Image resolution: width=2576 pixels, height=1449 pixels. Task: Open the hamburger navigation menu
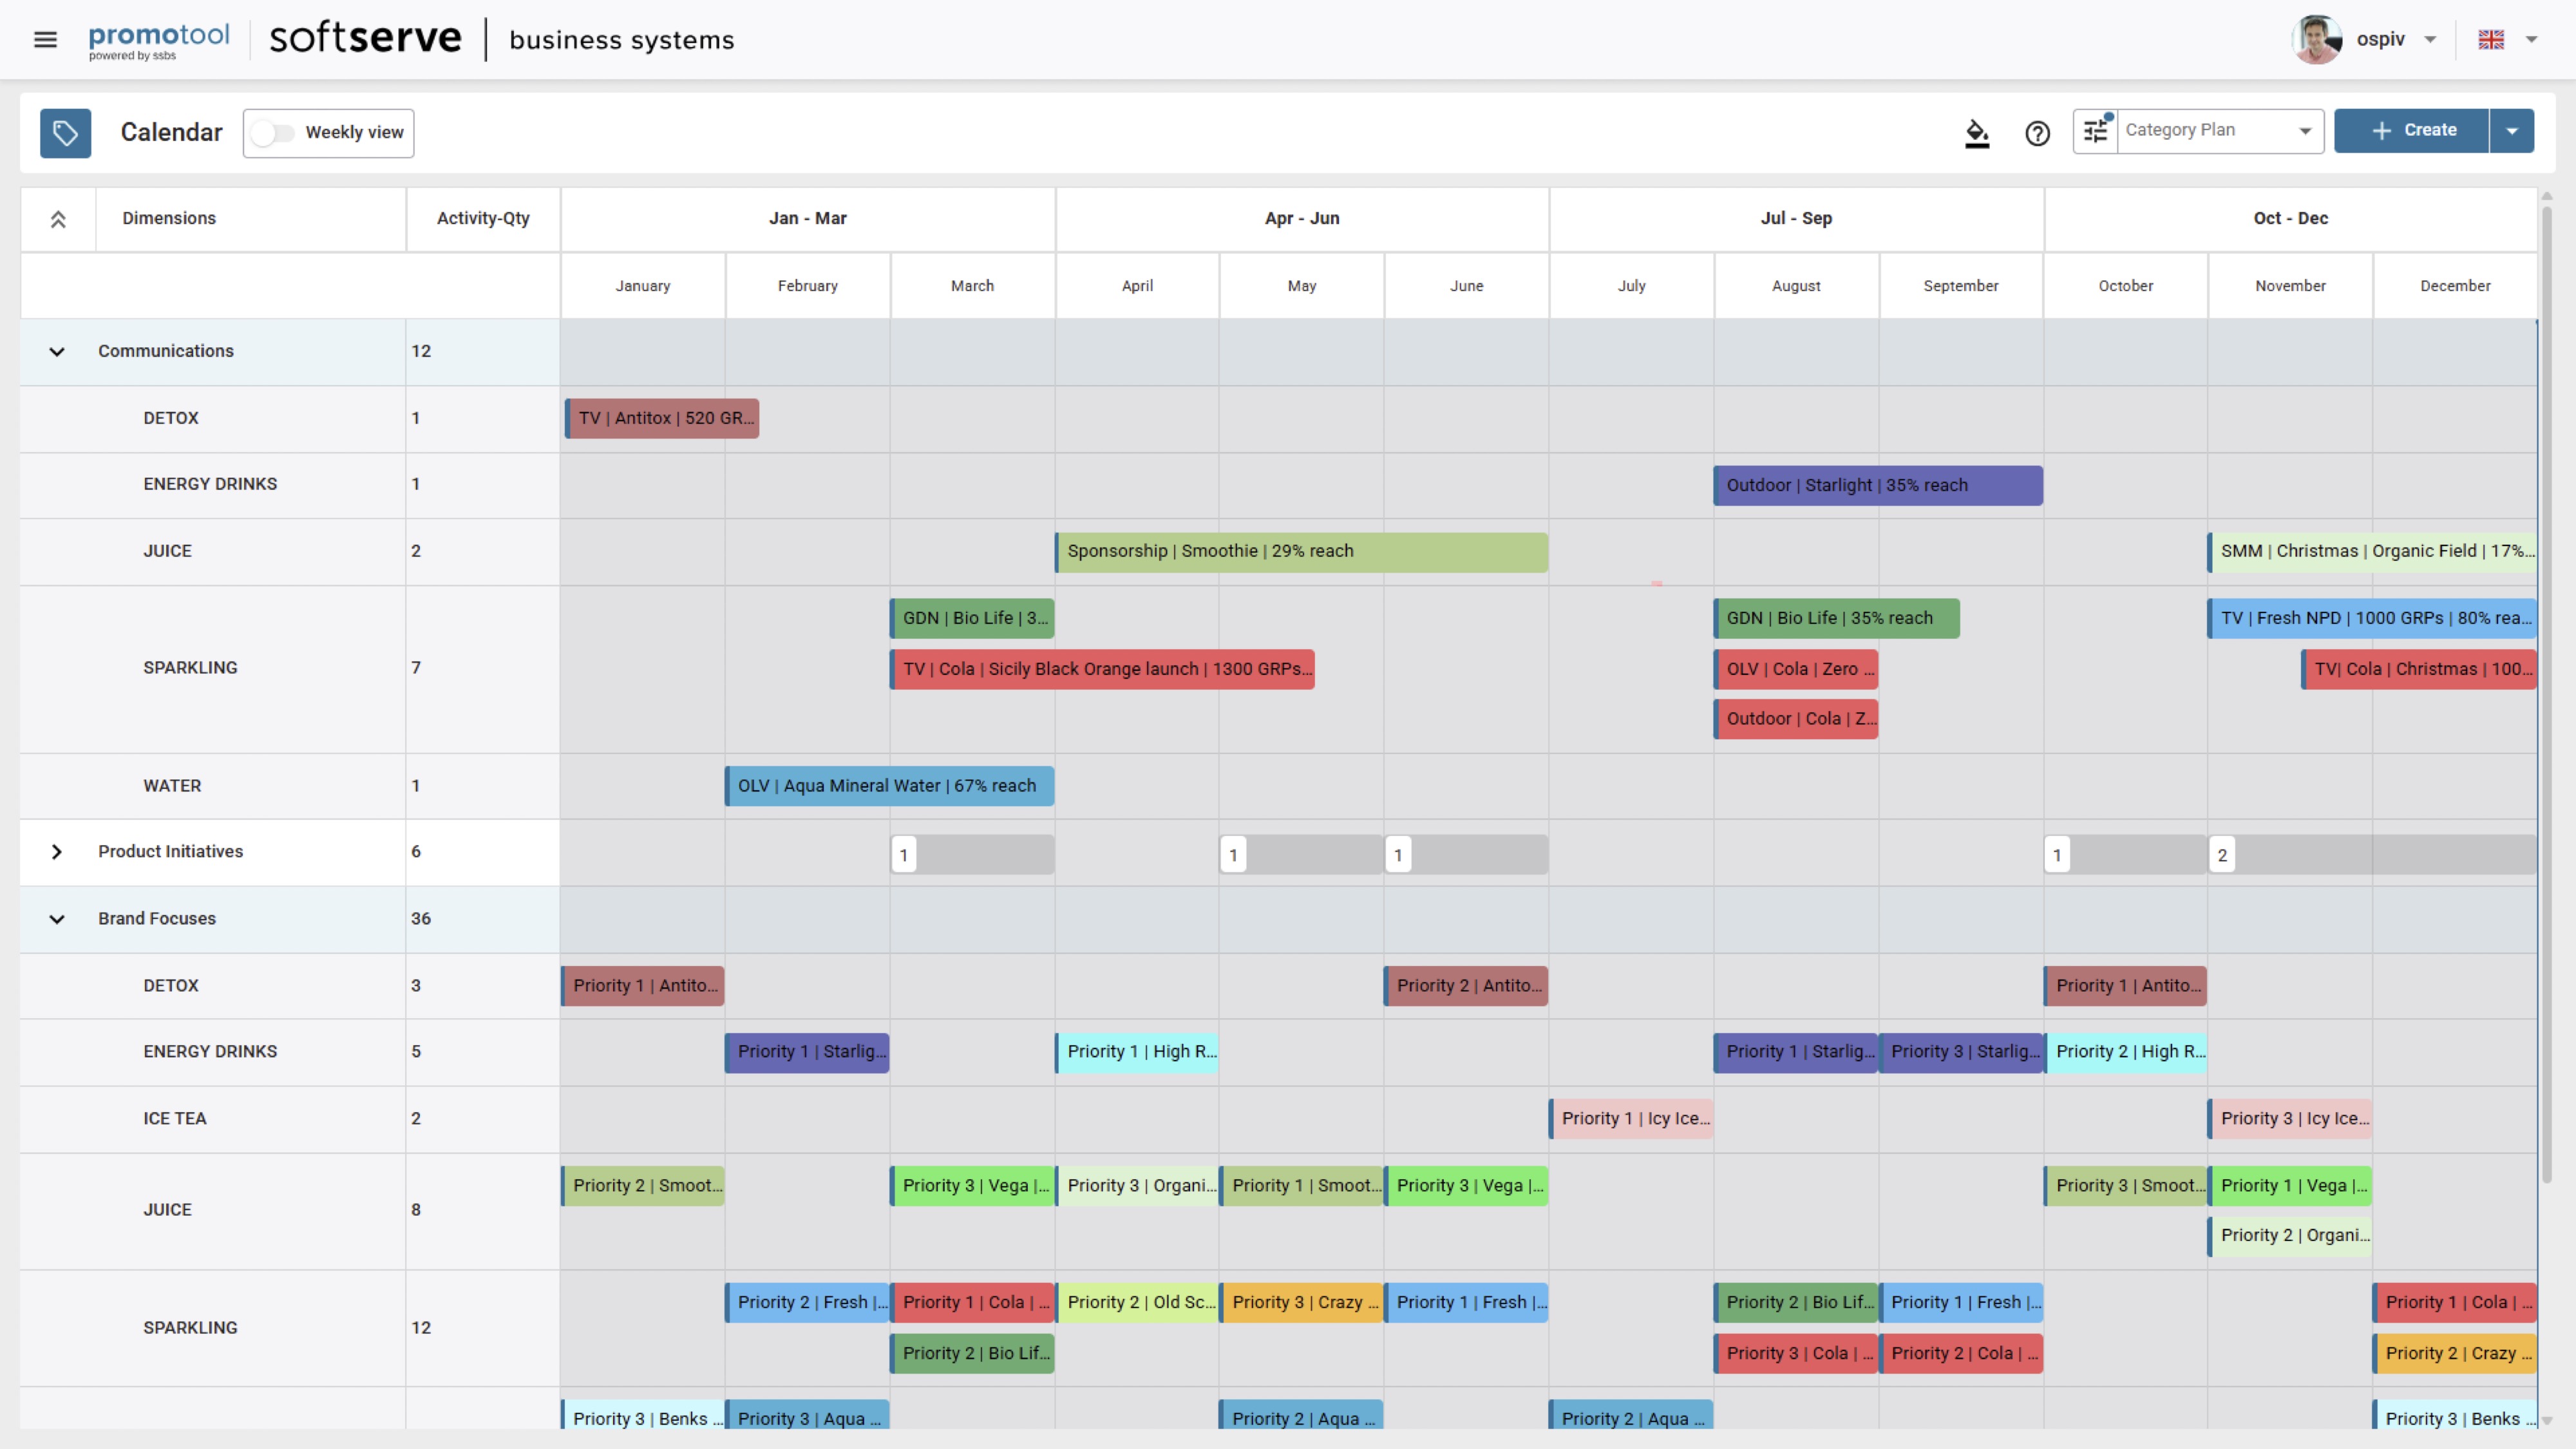(x=45, y=40)
